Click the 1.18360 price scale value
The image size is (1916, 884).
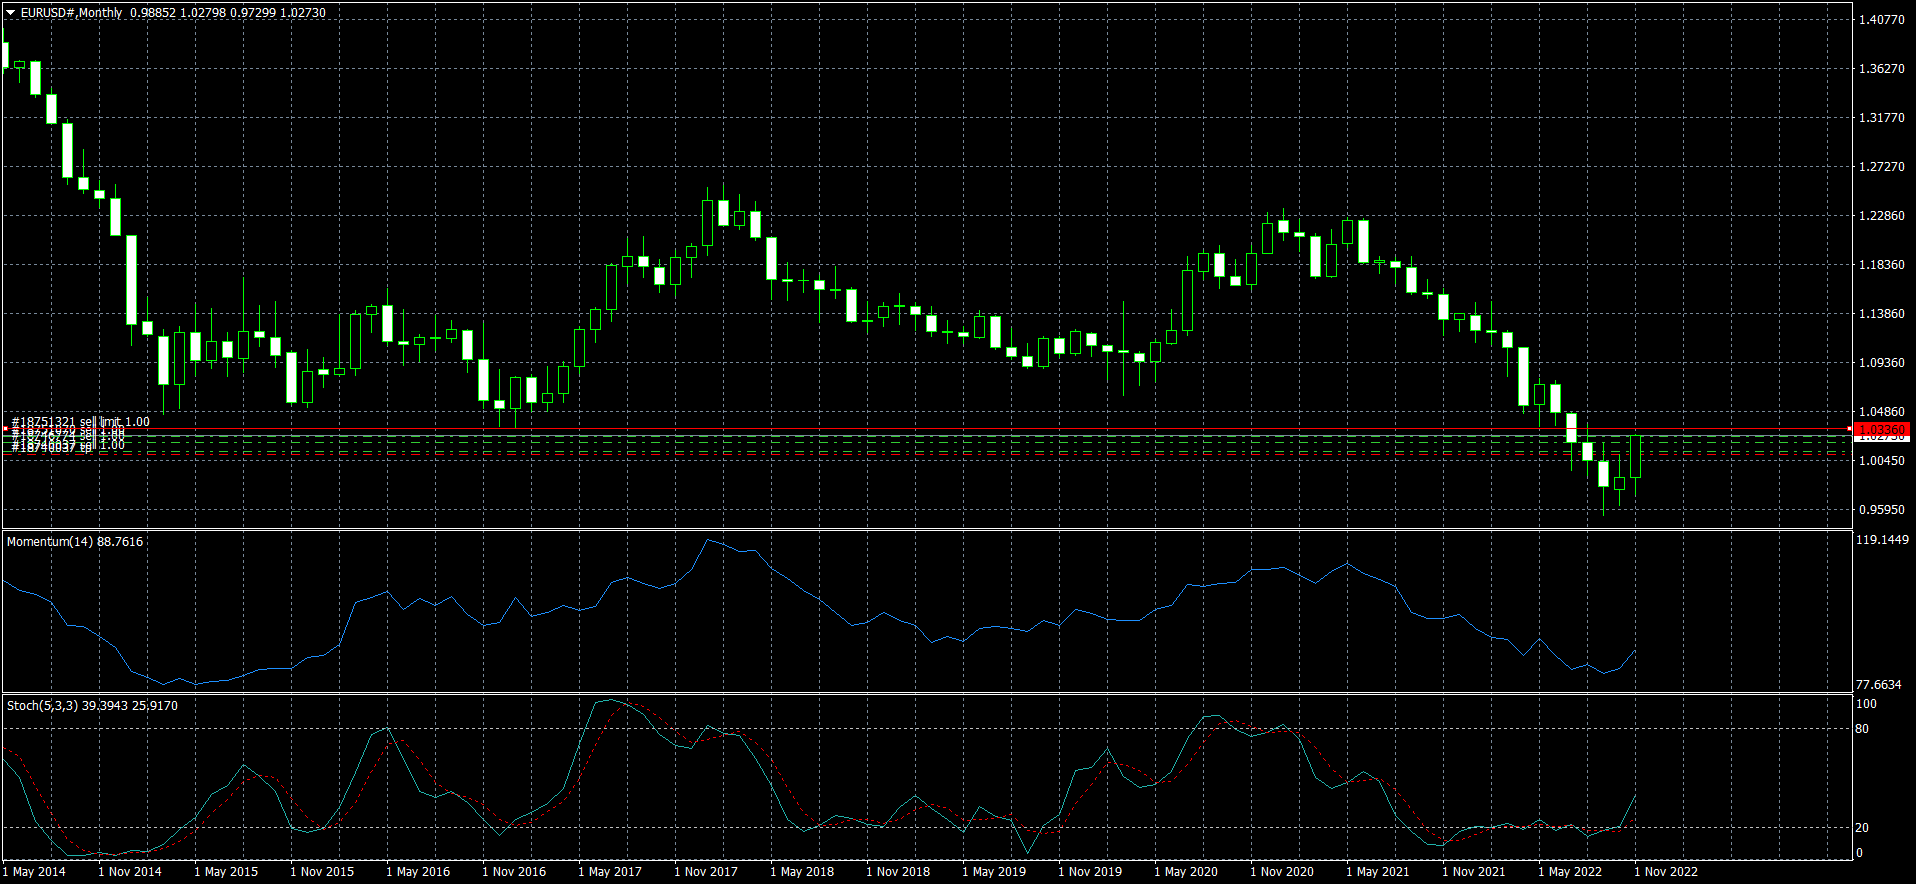(x=1881, y=265)
